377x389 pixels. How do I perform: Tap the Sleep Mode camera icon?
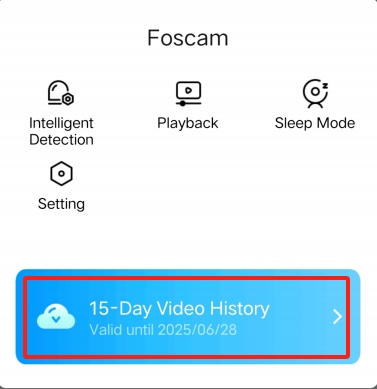coord(315,94)
